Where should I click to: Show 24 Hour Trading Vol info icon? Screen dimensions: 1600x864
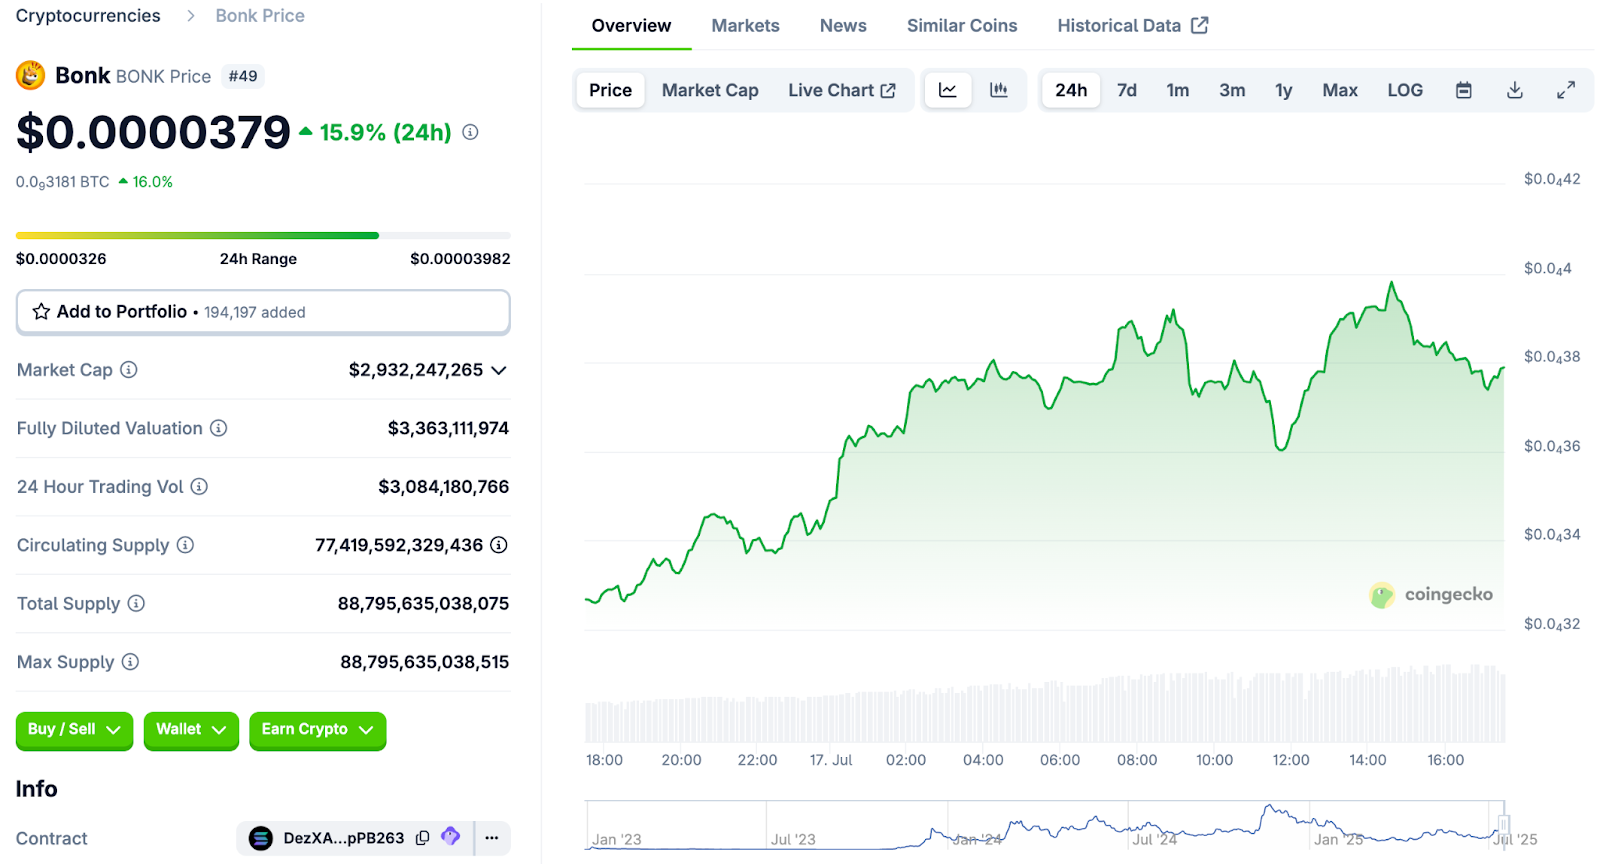tap(199, 487)
